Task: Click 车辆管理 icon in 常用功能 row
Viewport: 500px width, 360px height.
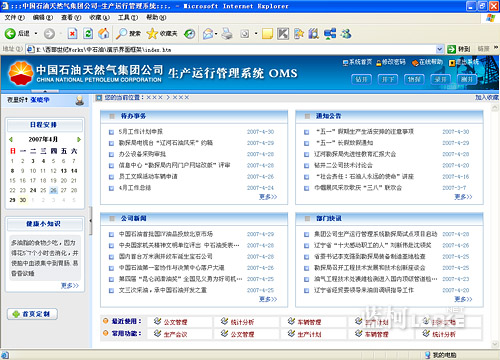Action: coord(358,333)
